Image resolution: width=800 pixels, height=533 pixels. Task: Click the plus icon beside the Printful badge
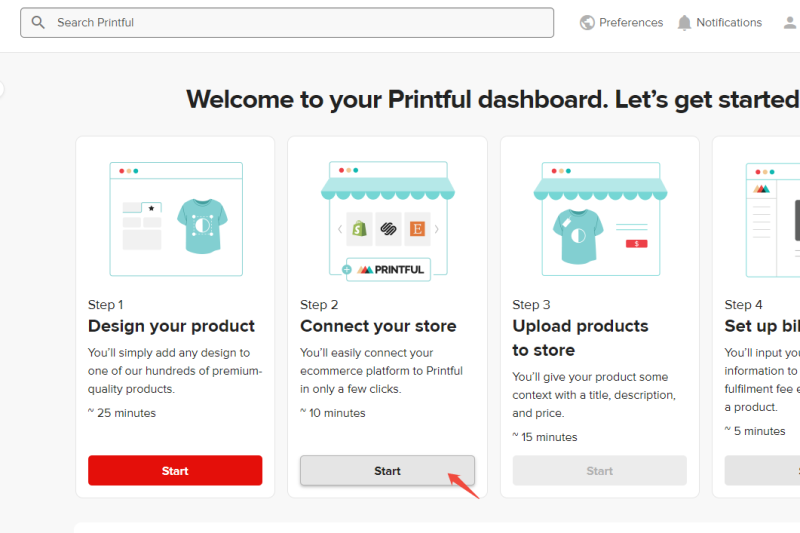point(347,269)
